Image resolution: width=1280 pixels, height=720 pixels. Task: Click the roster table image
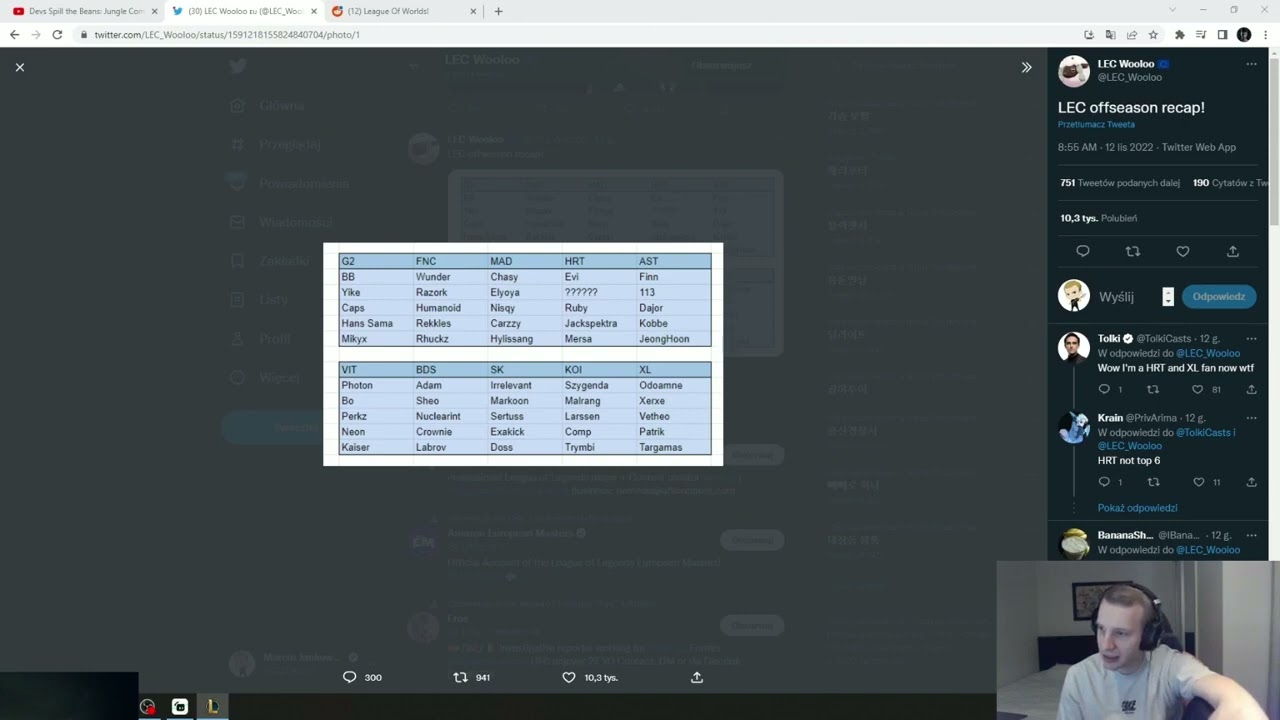point(523,354)
